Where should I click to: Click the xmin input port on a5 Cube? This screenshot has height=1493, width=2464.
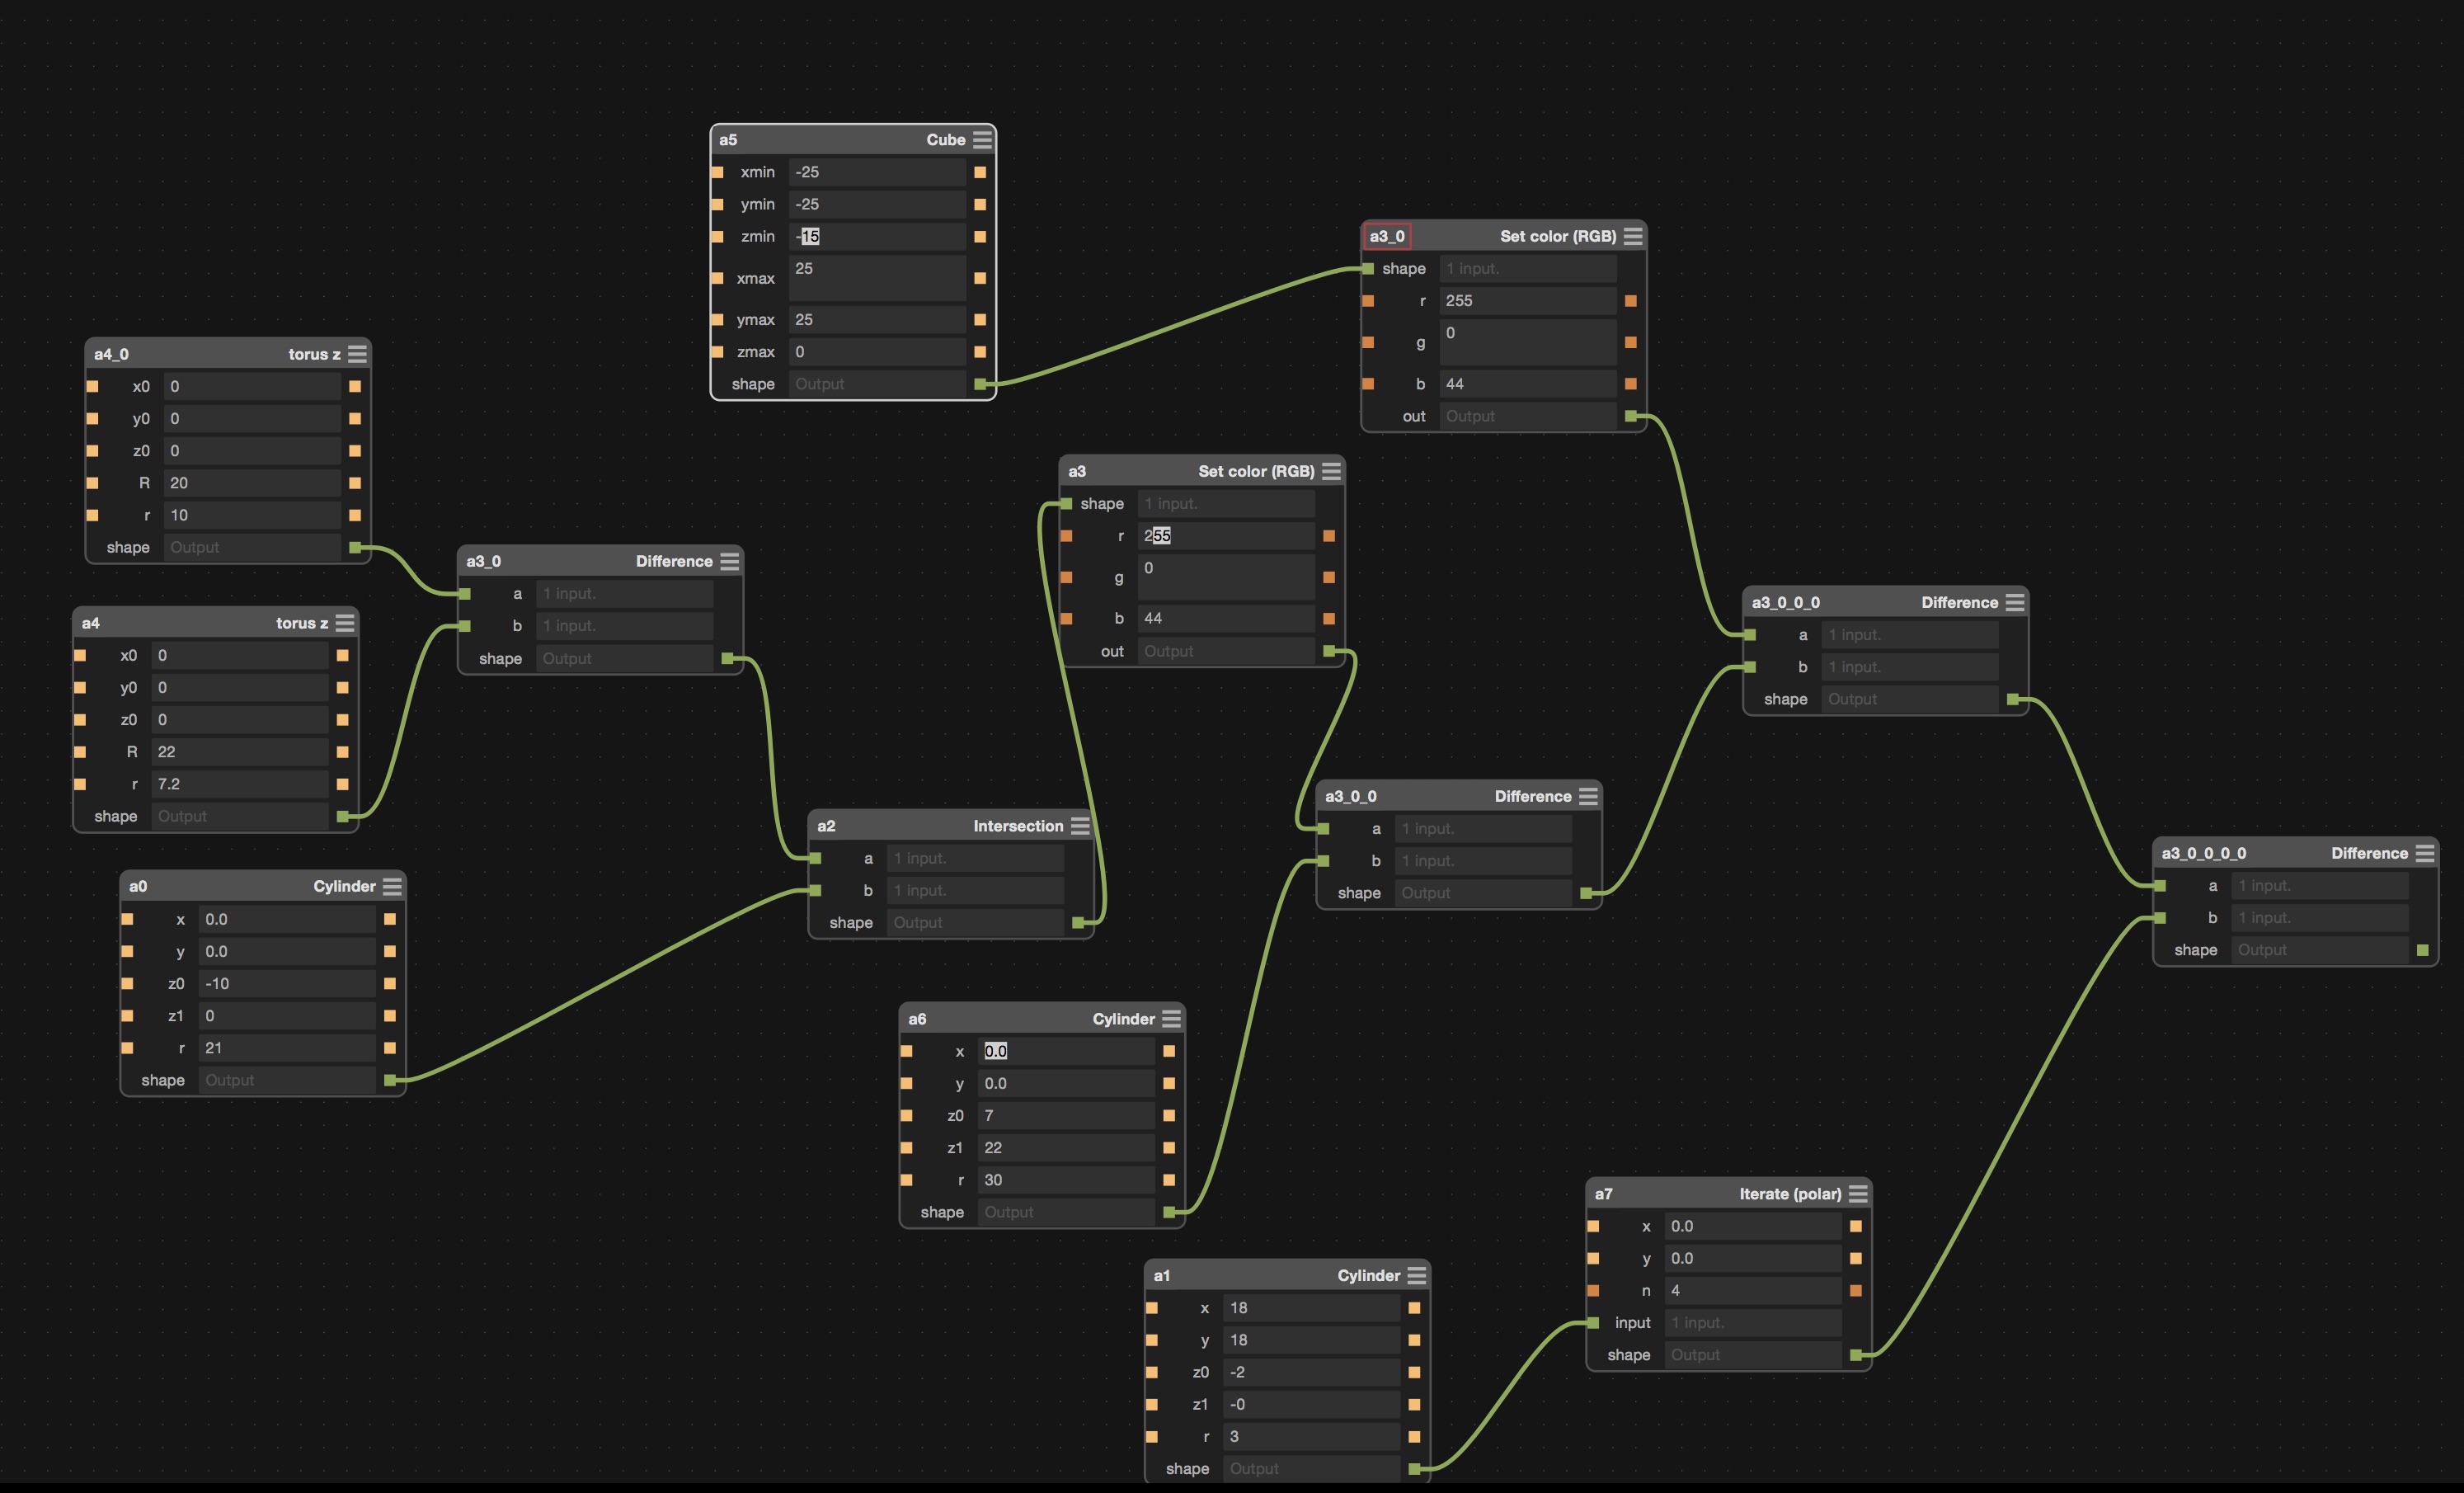pyautogui.click(x=717, y=172)
